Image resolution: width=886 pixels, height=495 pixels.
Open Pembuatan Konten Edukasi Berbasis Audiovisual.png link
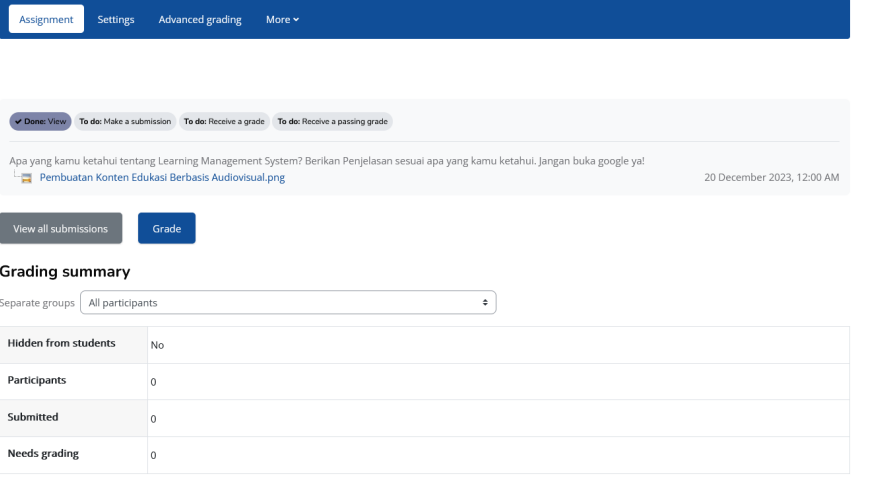coord(162,178)
